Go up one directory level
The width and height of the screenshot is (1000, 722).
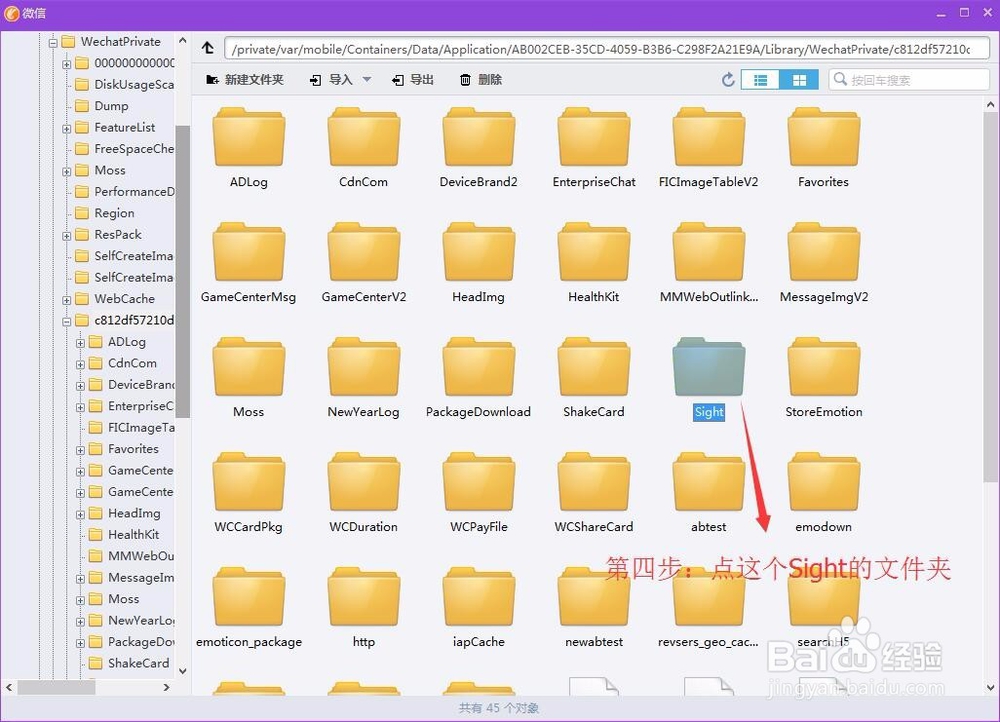point(208,48)
